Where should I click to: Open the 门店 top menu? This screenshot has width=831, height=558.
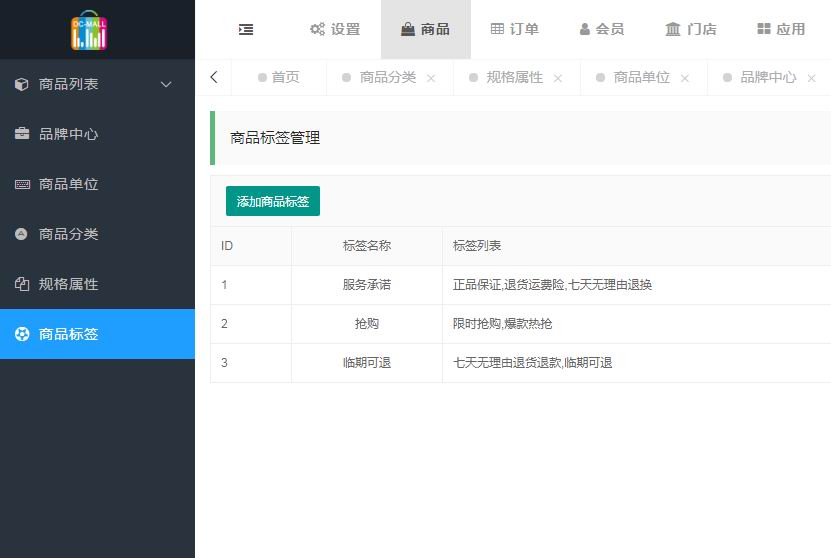pyautogui.click(x=691, y=30)
